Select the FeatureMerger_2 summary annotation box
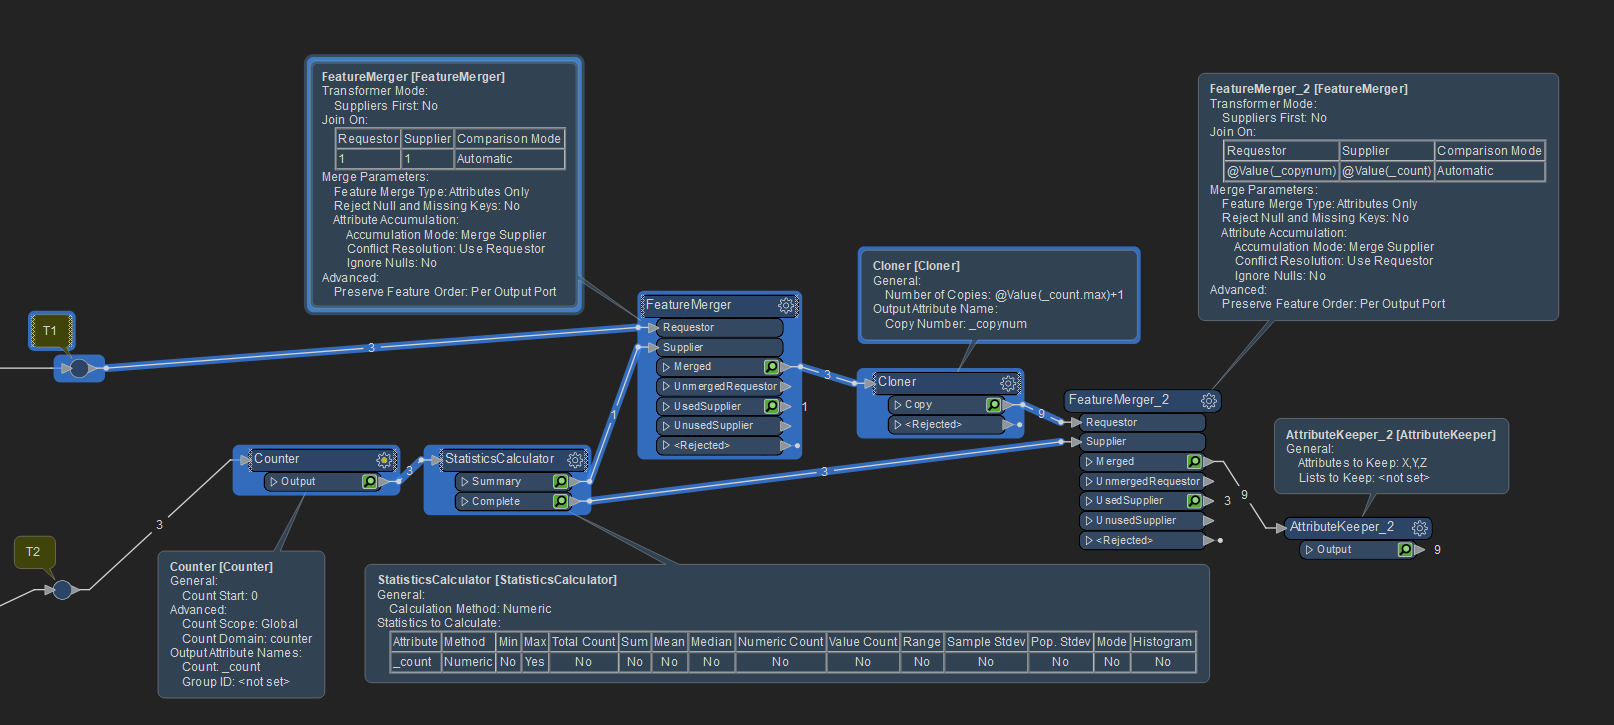Screen dimensions: 1614x725 tap(1378, 197)
